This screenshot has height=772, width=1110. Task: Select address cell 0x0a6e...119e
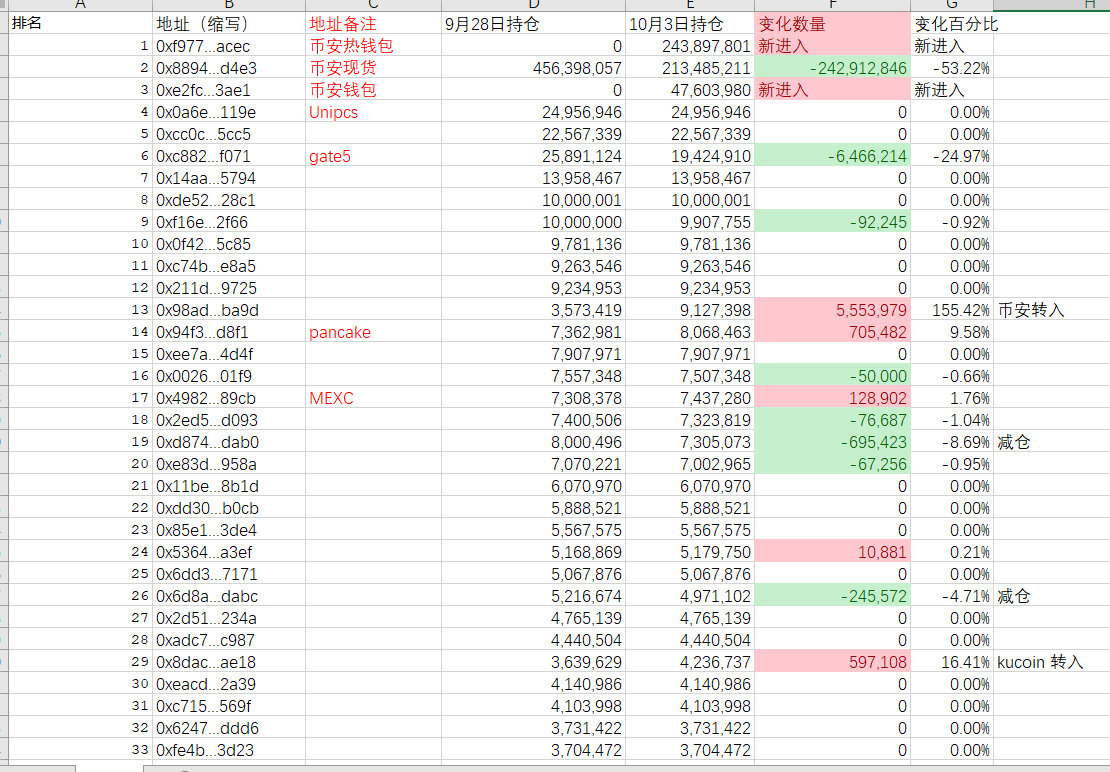(229, 112)
